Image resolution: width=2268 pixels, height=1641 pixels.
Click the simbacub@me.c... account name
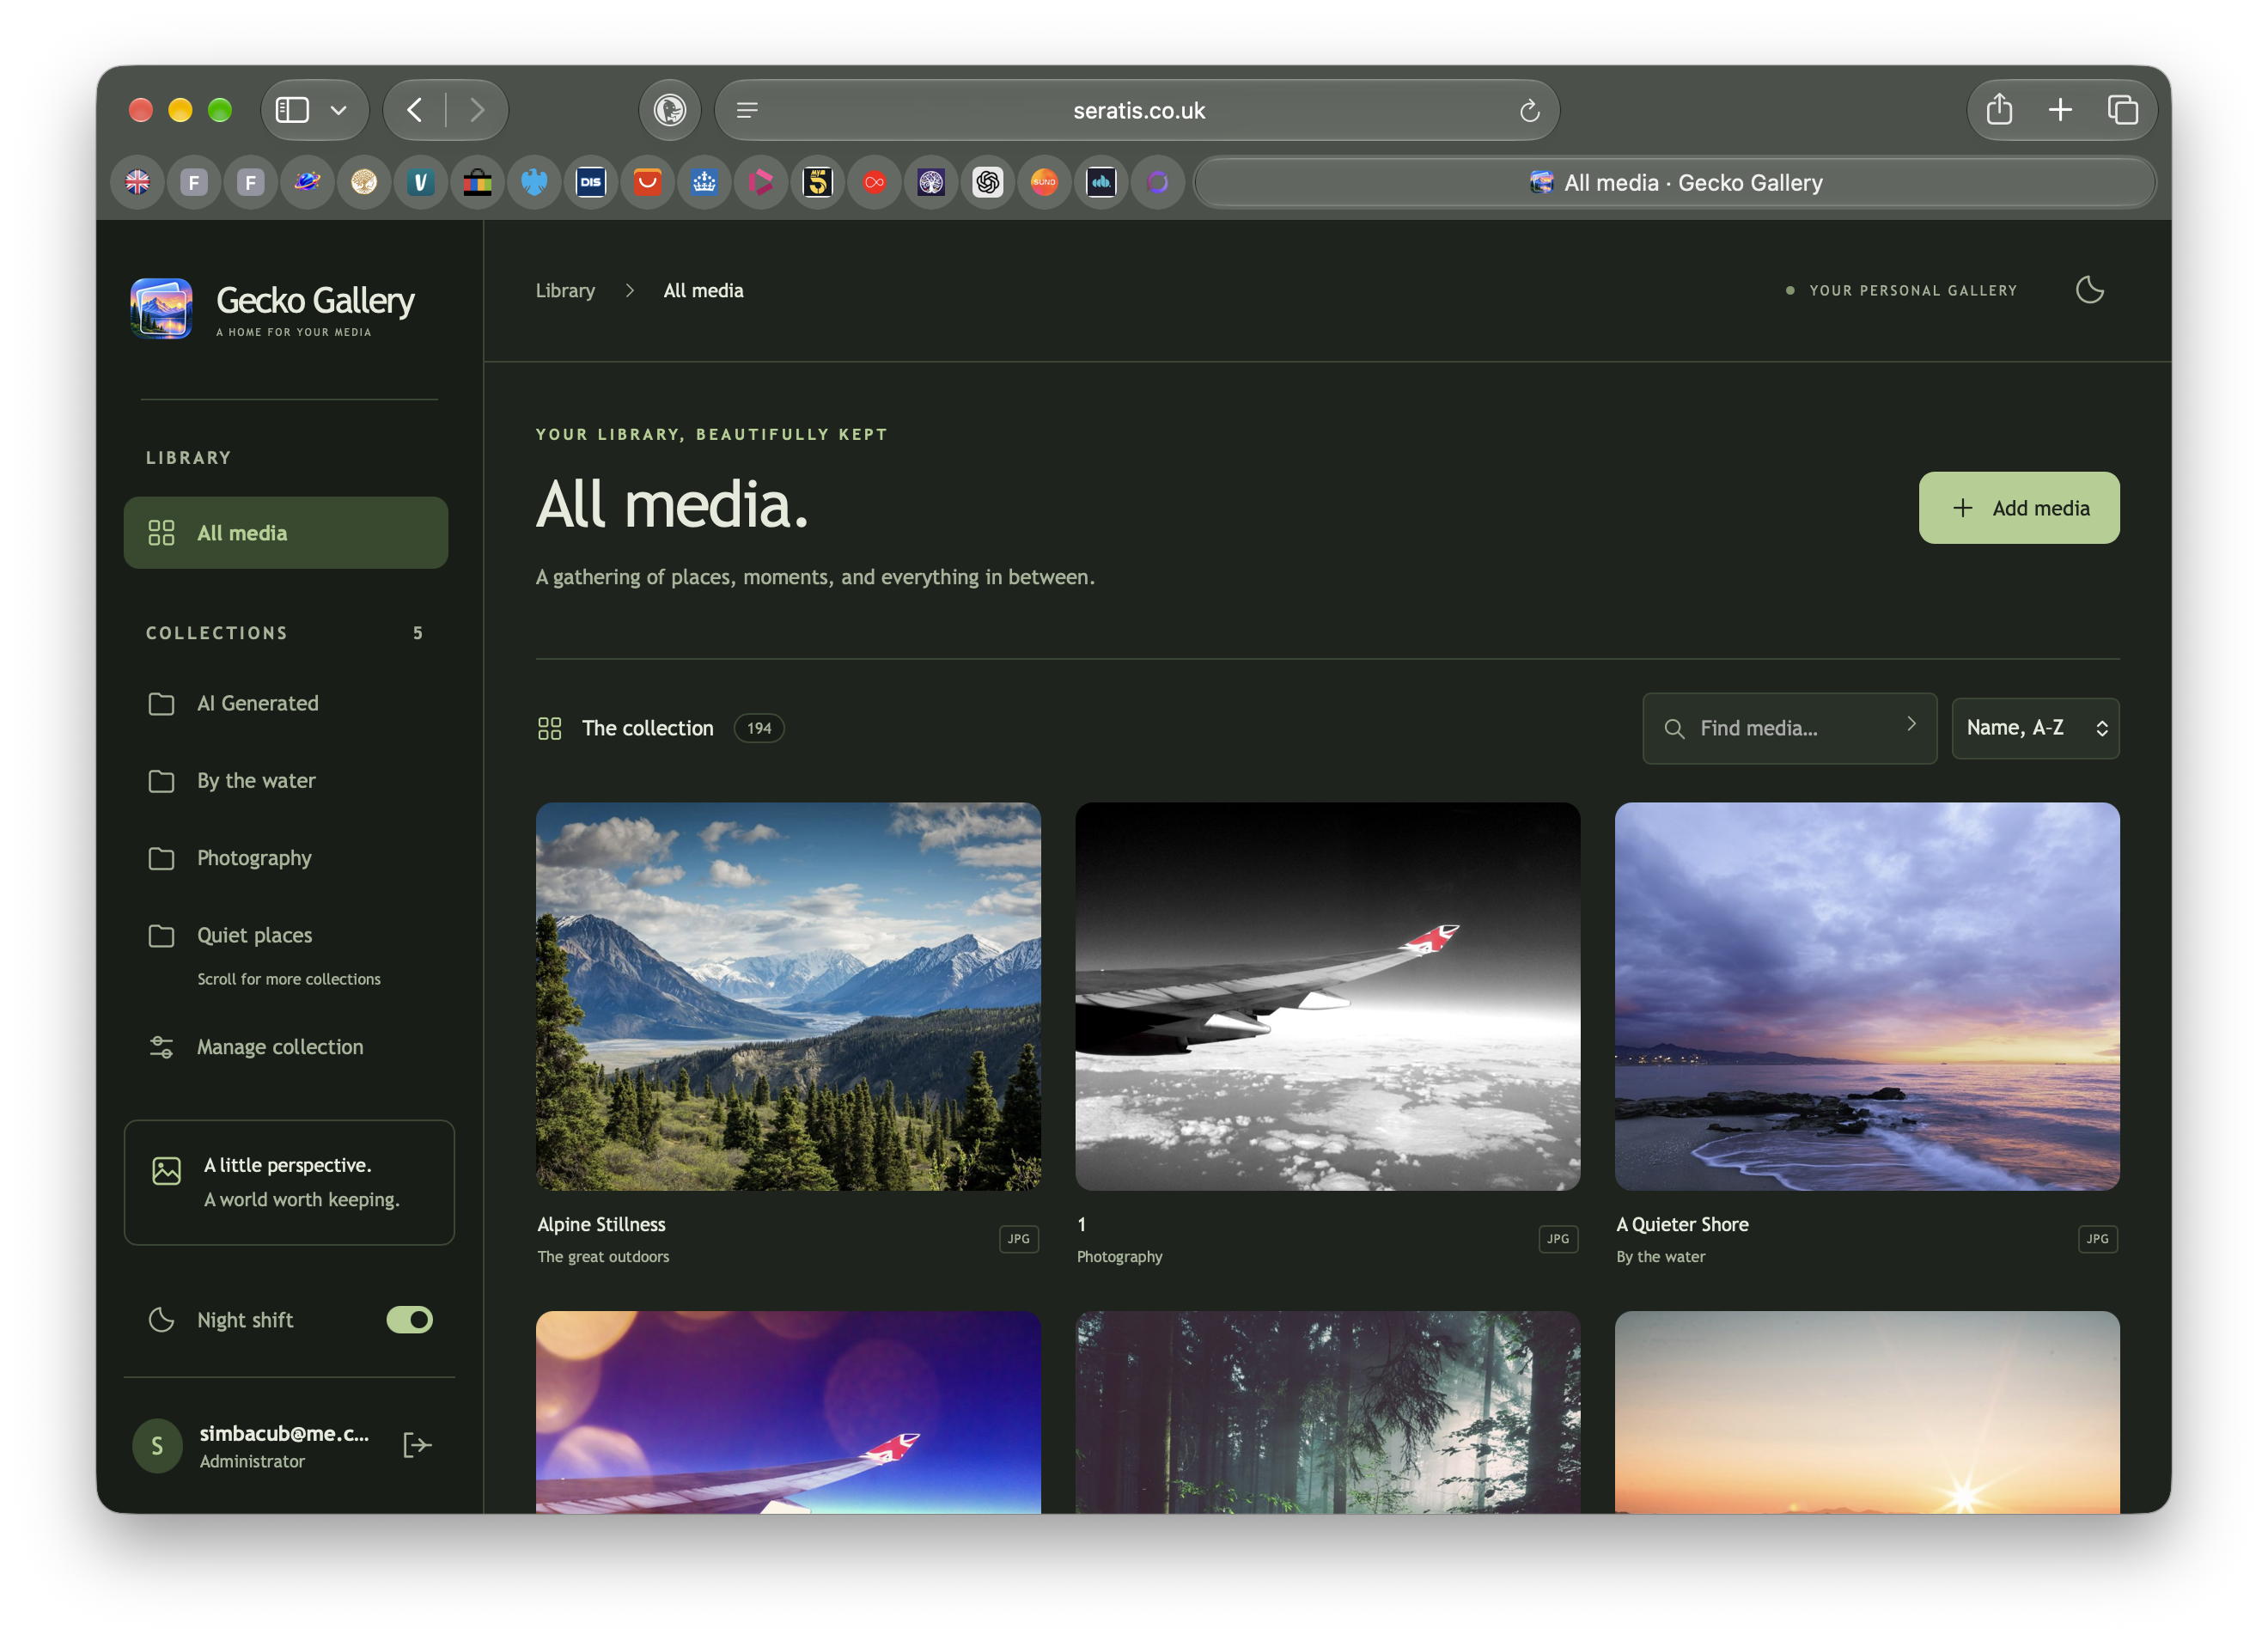284,1433
